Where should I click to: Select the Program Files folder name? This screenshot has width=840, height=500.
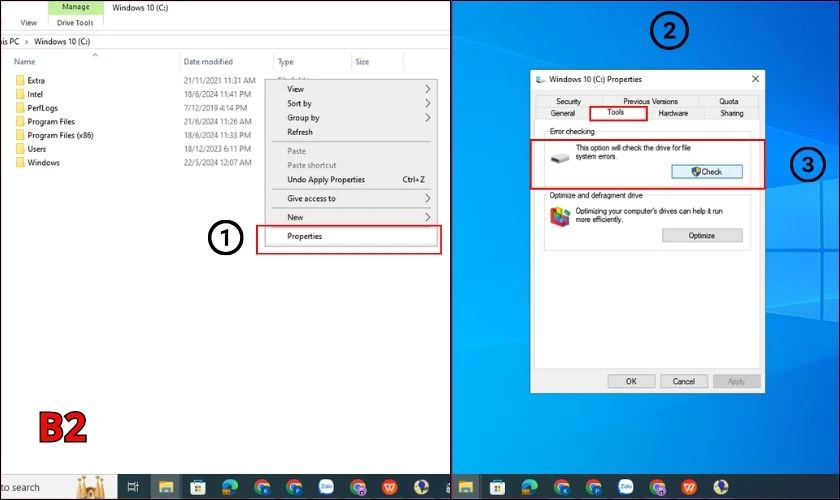click(51, 122)
